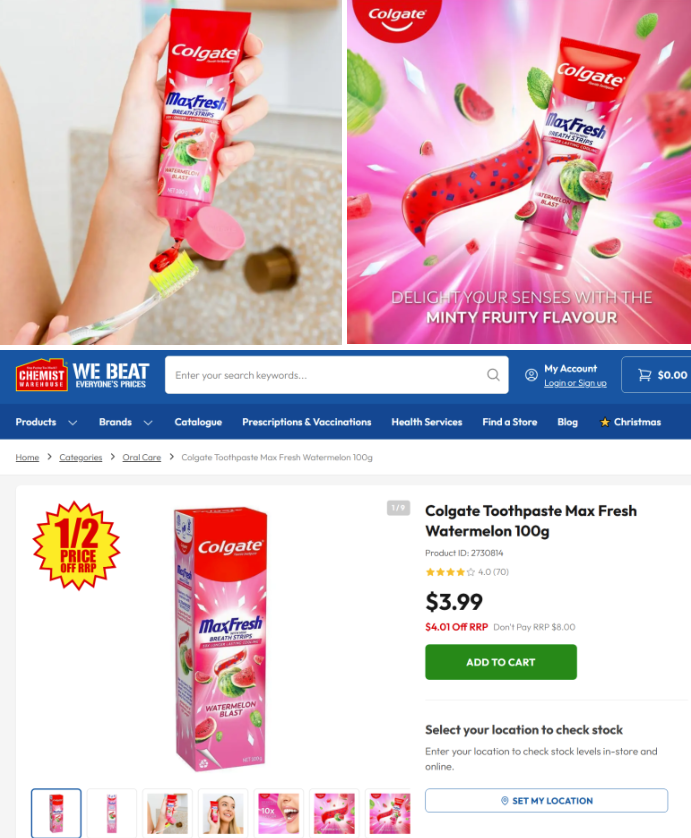Screen dimensions: 691x838
Task: Click the Christmas star icon
Action: point(604,422)
